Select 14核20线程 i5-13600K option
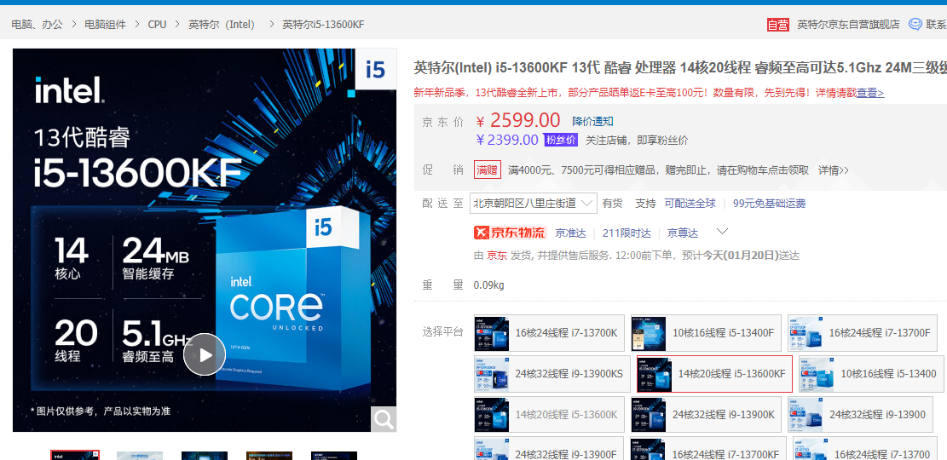 [549, 415]
